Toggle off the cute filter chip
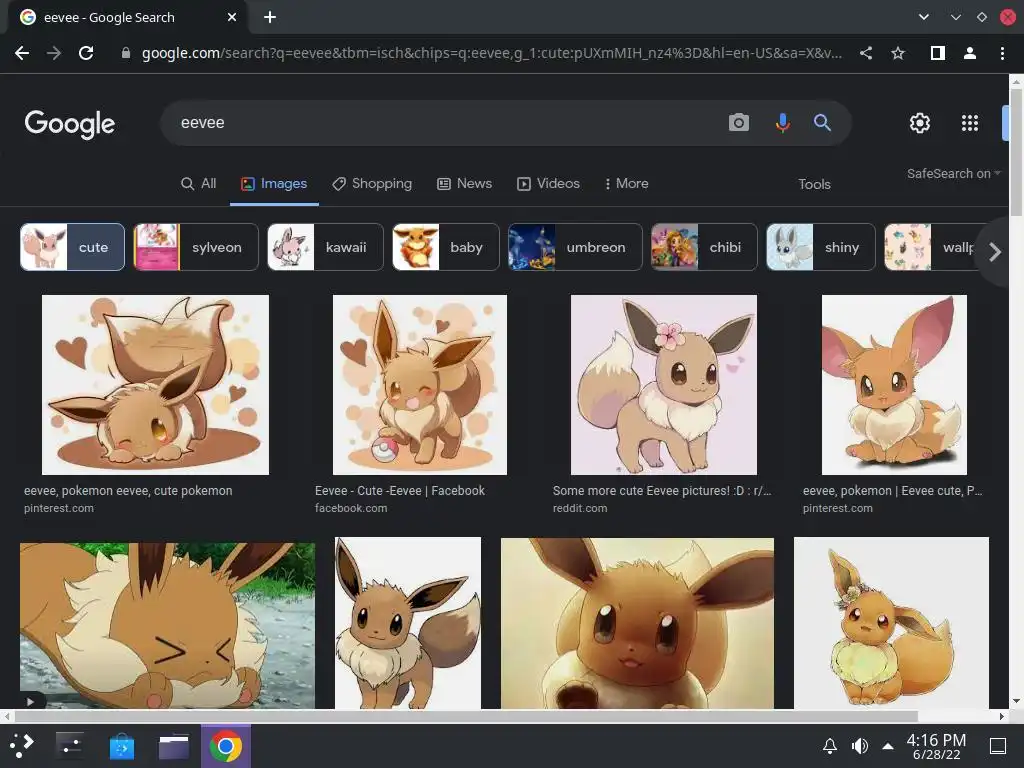Viewport: 1024px width, 768px height. (72, 247)
